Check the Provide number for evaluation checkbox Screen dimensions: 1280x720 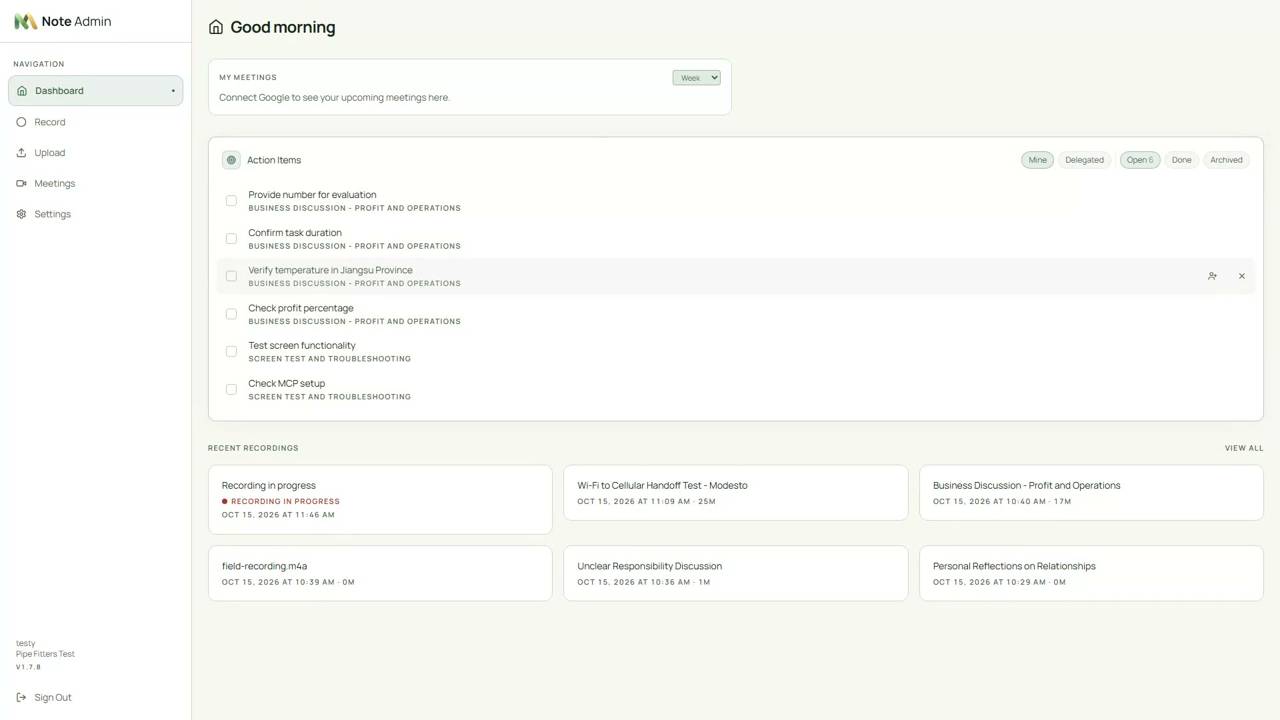[231, 201]
